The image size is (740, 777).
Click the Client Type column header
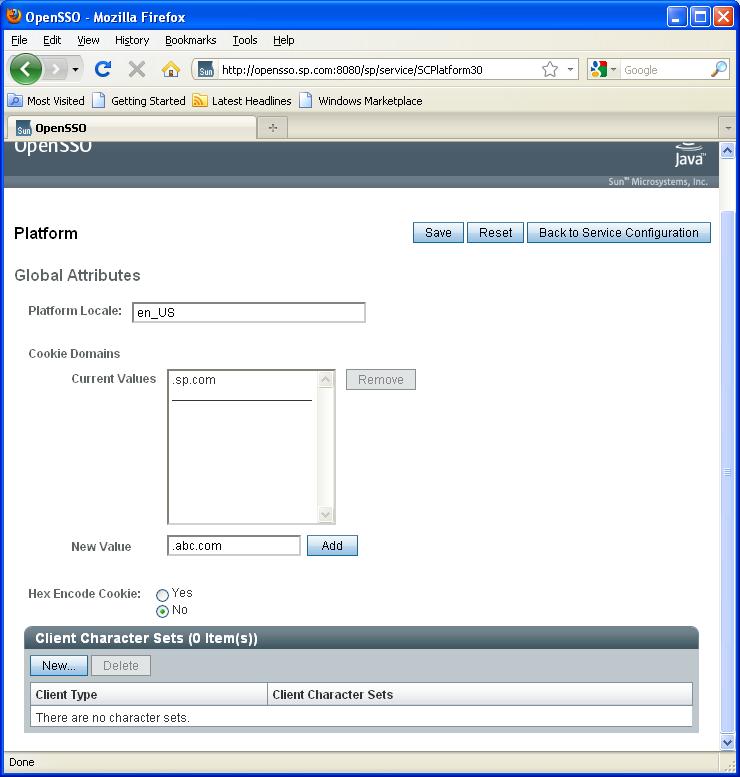(x=149, y=694)
